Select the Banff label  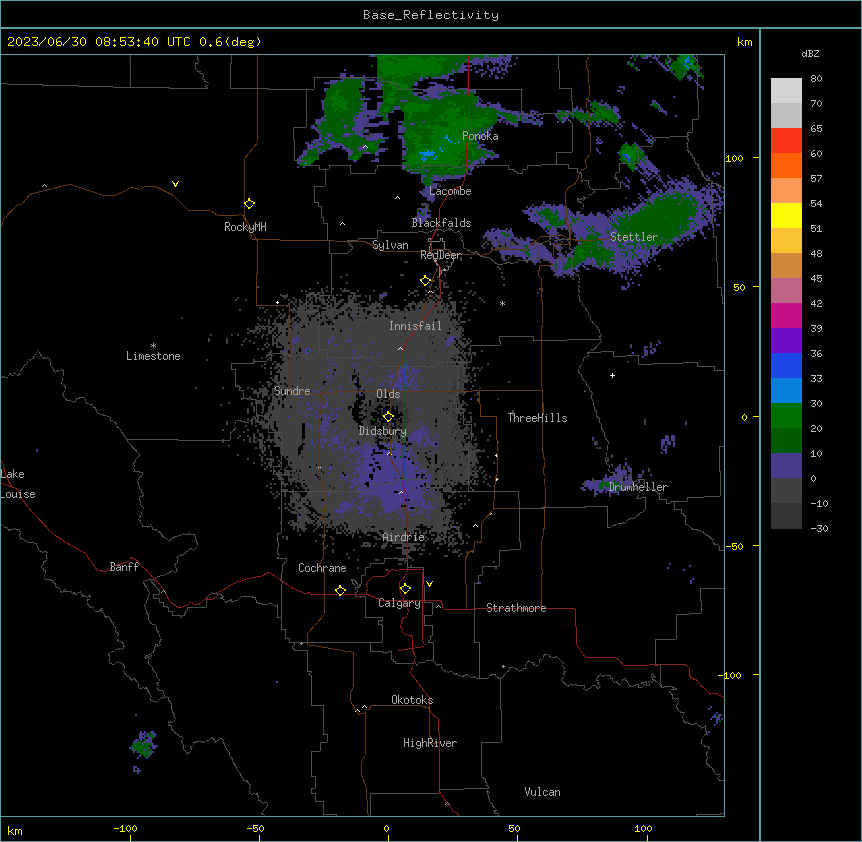(124, 567)
